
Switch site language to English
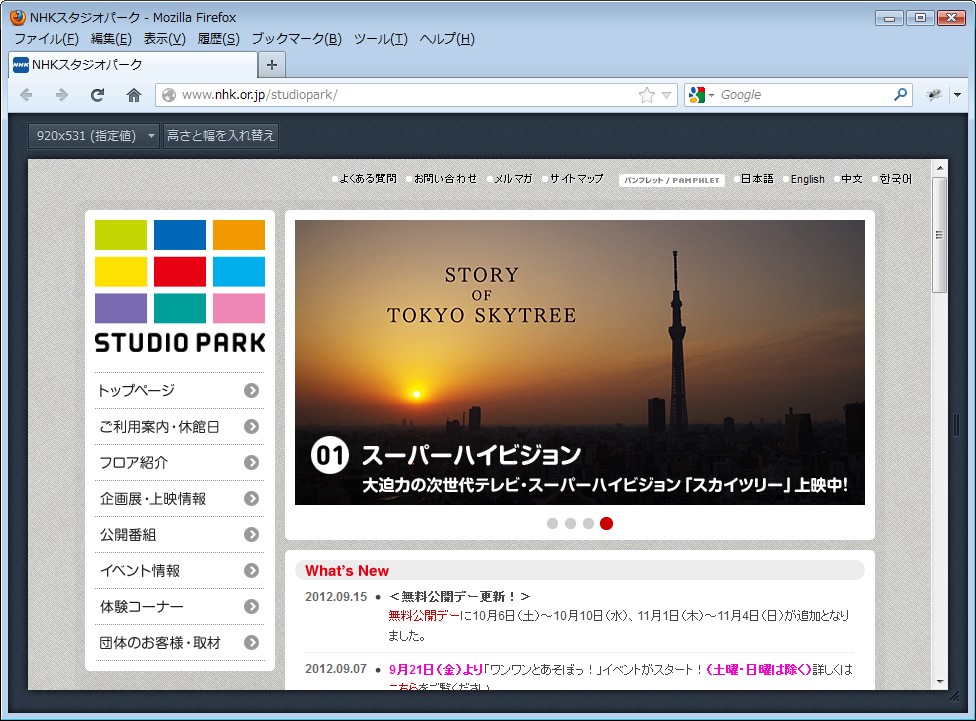click(807, 179)
